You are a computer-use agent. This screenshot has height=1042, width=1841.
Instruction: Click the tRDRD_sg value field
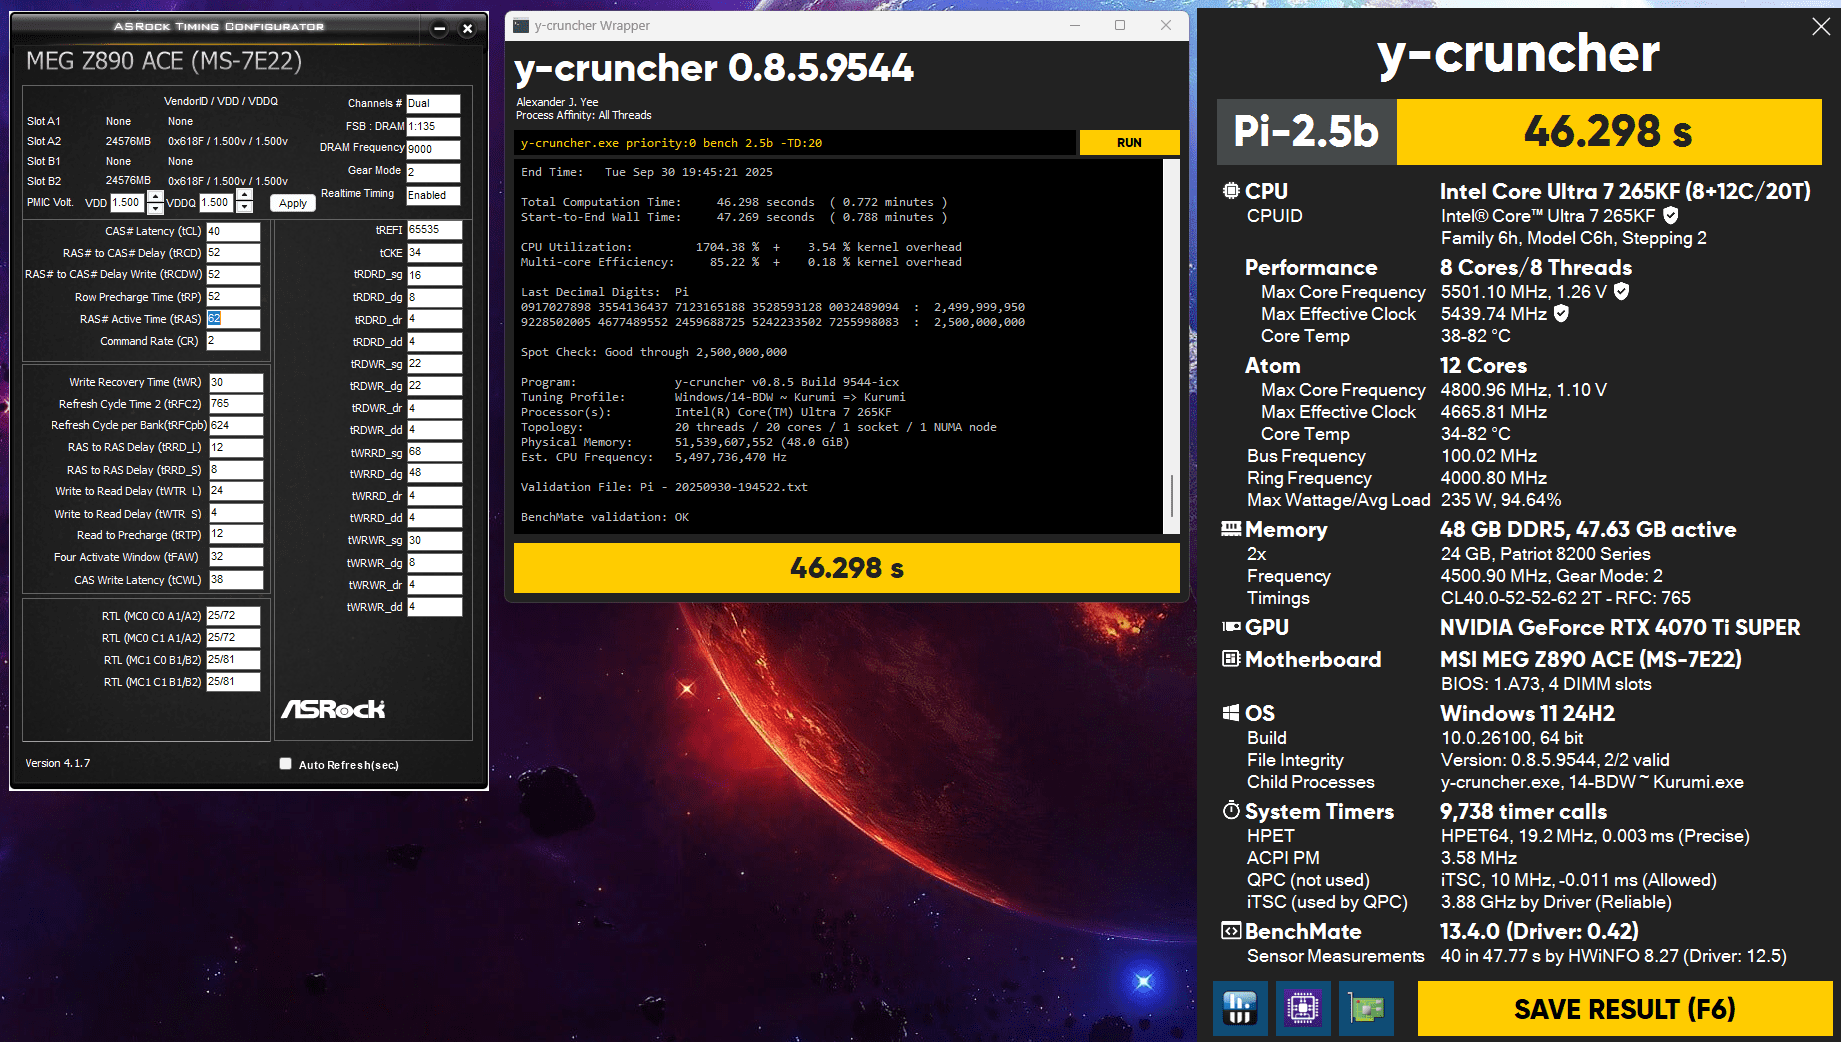(435, 275)
